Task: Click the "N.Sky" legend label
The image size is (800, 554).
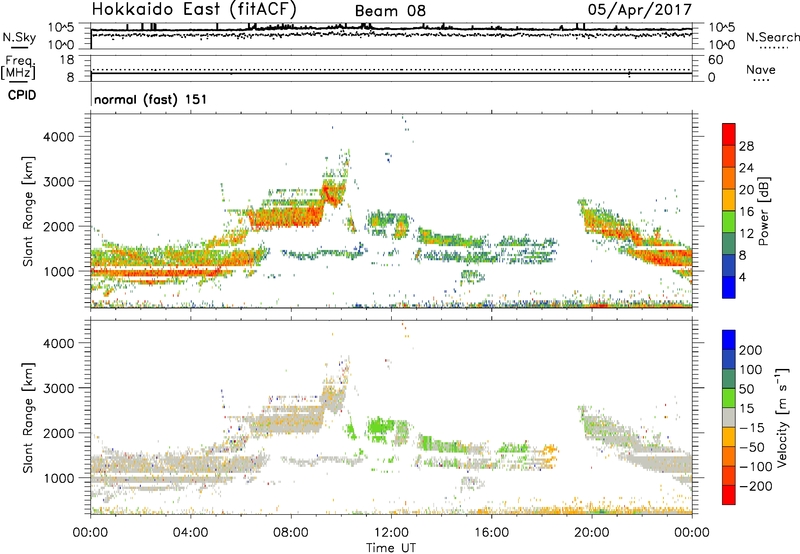Action: 19,37
